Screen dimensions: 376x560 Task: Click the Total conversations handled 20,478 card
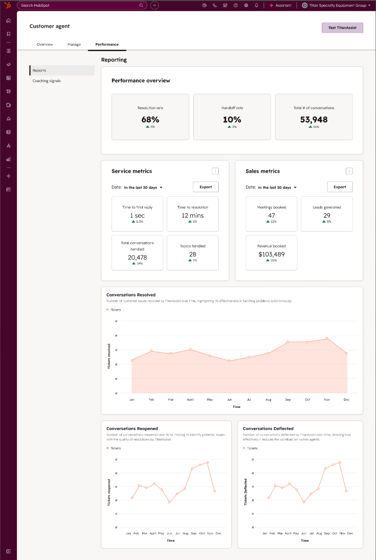point(137,252)
